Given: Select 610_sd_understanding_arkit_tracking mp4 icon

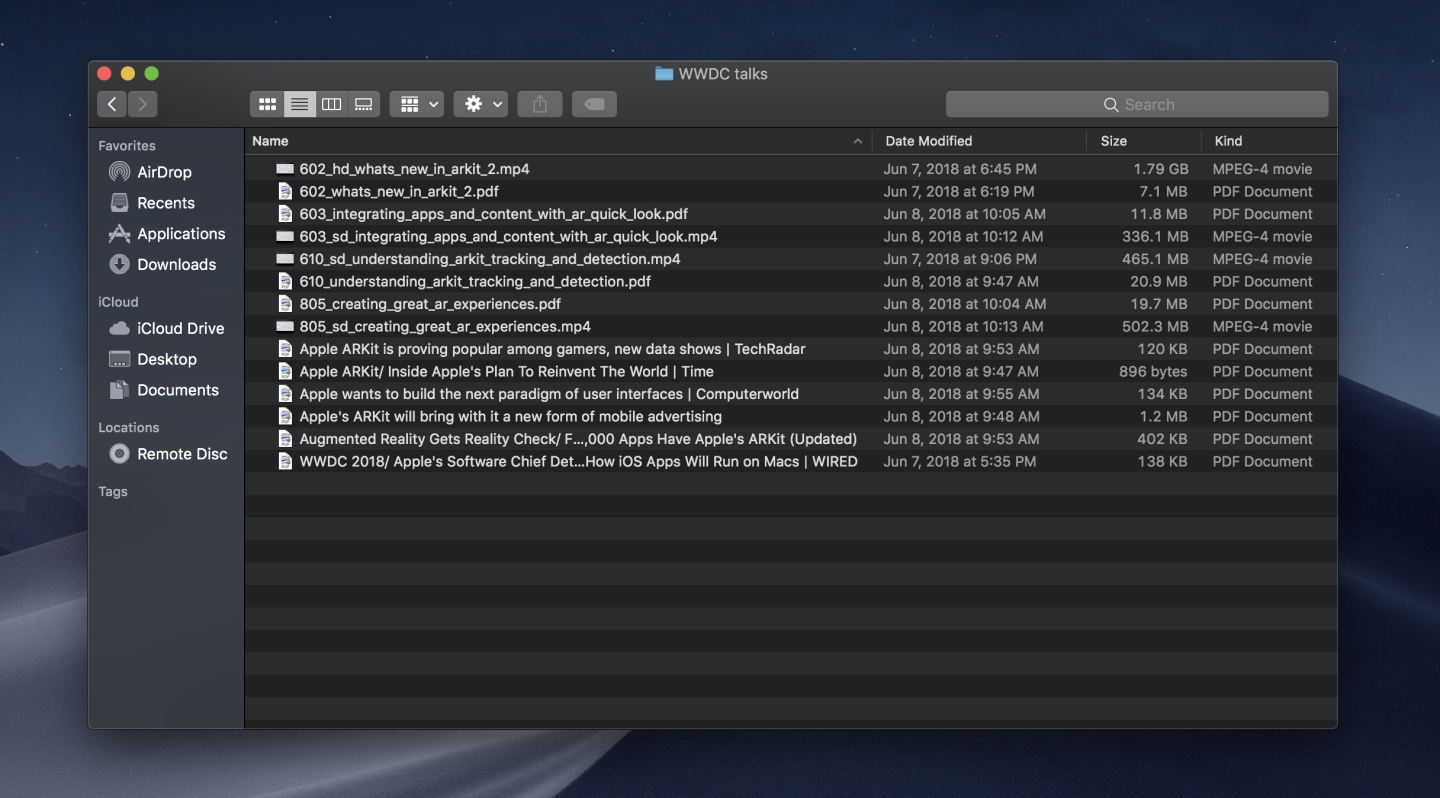Looking at the screenshot, I should tap(285, 259).
